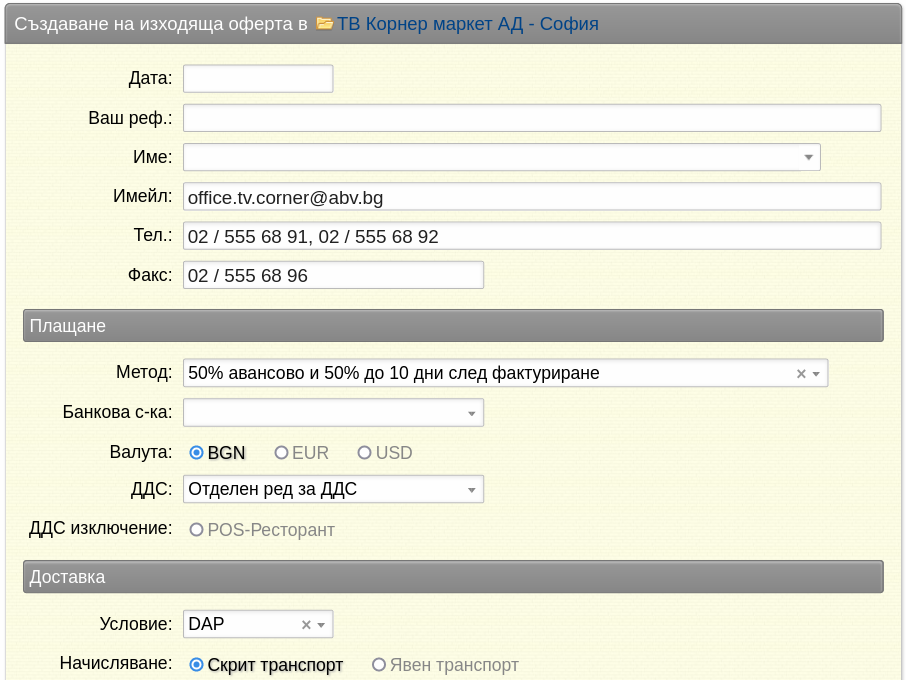Click the Условие dropdown arrow

pyautogui.click(x=321, y=625)
